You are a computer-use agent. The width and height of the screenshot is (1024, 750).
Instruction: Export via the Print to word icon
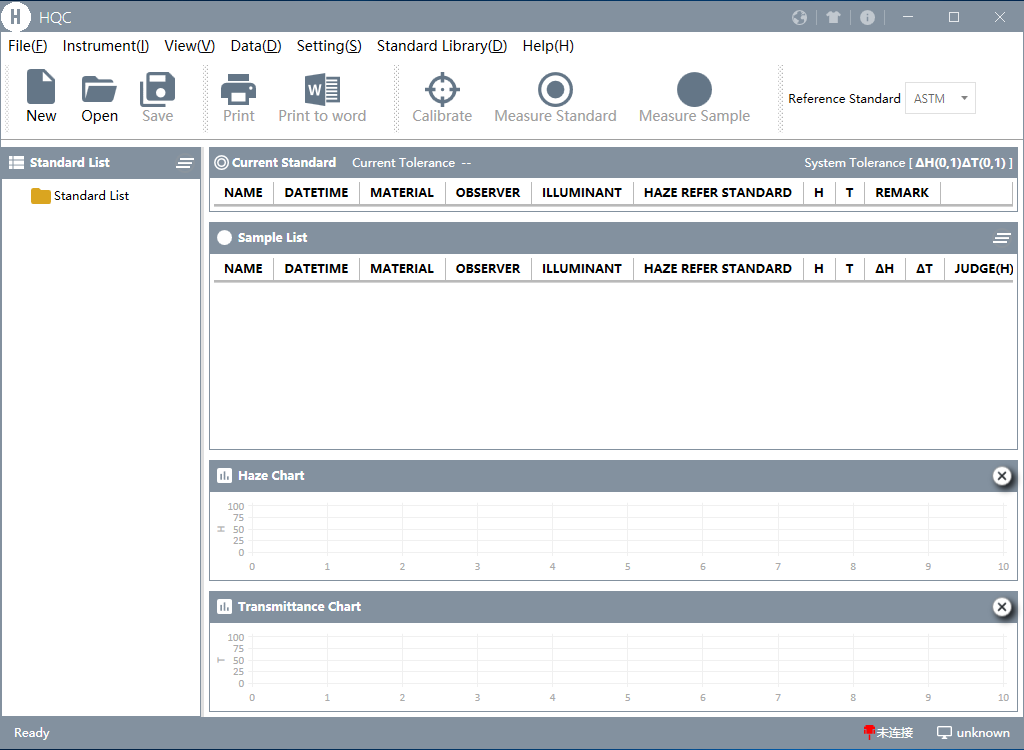(322, 96)
